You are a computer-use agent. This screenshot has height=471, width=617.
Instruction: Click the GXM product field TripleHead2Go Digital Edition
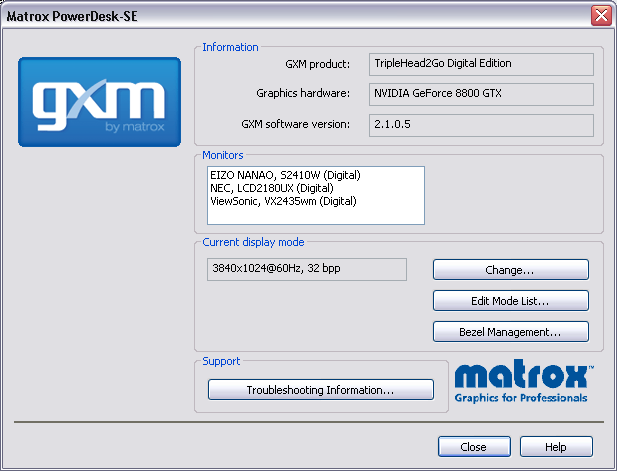point(481,64)
